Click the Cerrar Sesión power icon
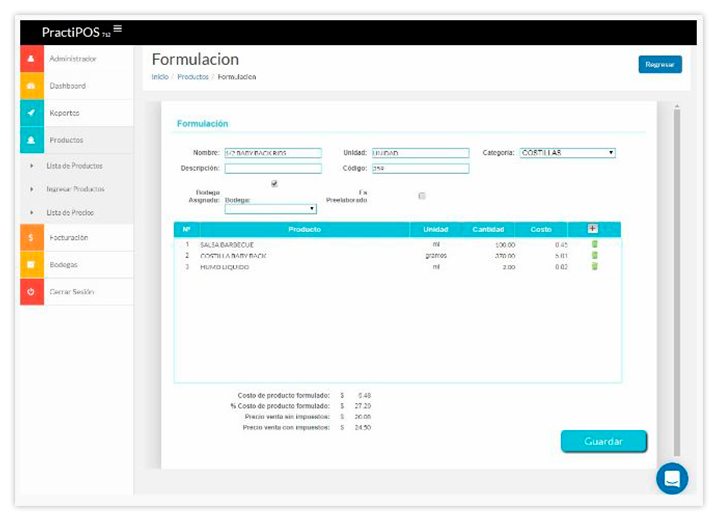Screen dimensions: 722x529 coord(31,291)
